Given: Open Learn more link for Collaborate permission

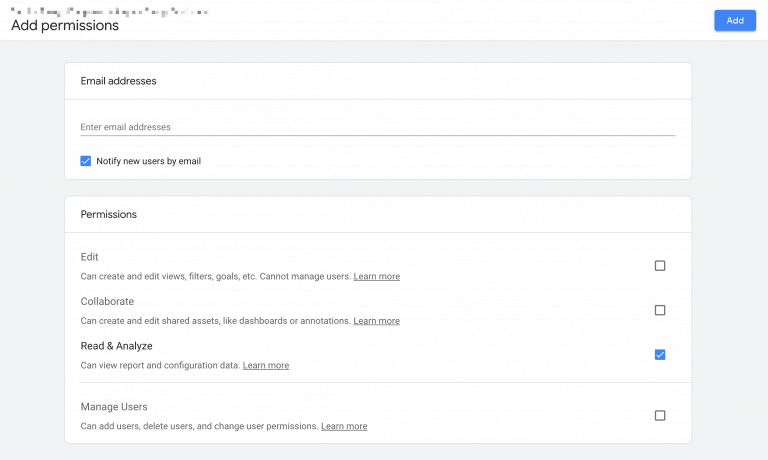Looking at the screenshot, I should pyautogui.click(x=376, y=321).
